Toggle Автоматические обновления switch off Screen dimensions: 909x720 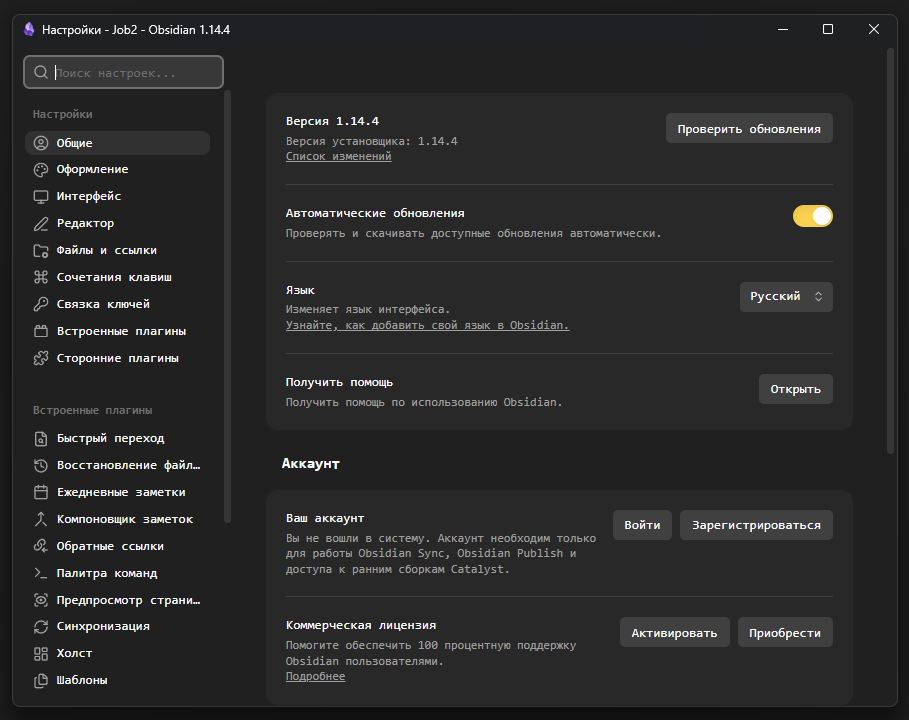[812, 216]
